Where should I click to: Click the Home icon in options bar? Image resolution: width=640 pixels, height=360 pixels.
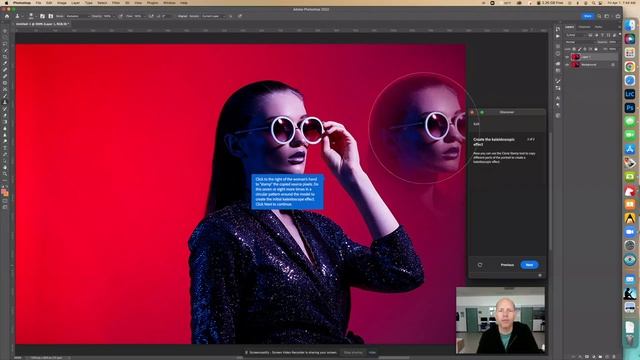[7, 16]
